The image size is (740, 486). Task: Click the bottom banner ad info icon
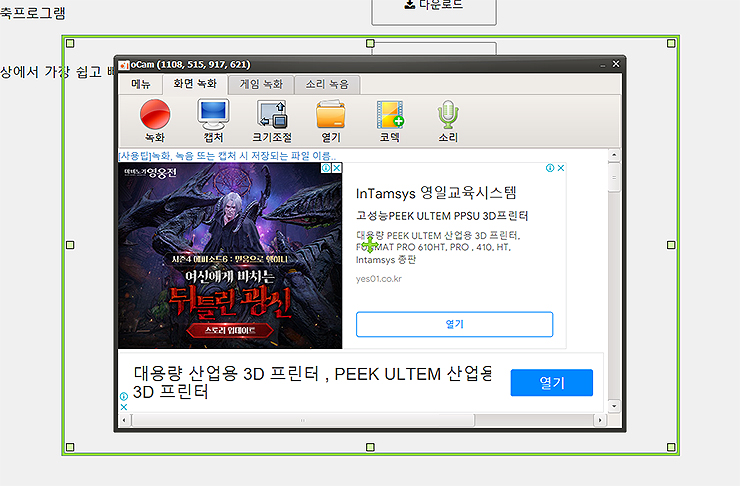124,396
